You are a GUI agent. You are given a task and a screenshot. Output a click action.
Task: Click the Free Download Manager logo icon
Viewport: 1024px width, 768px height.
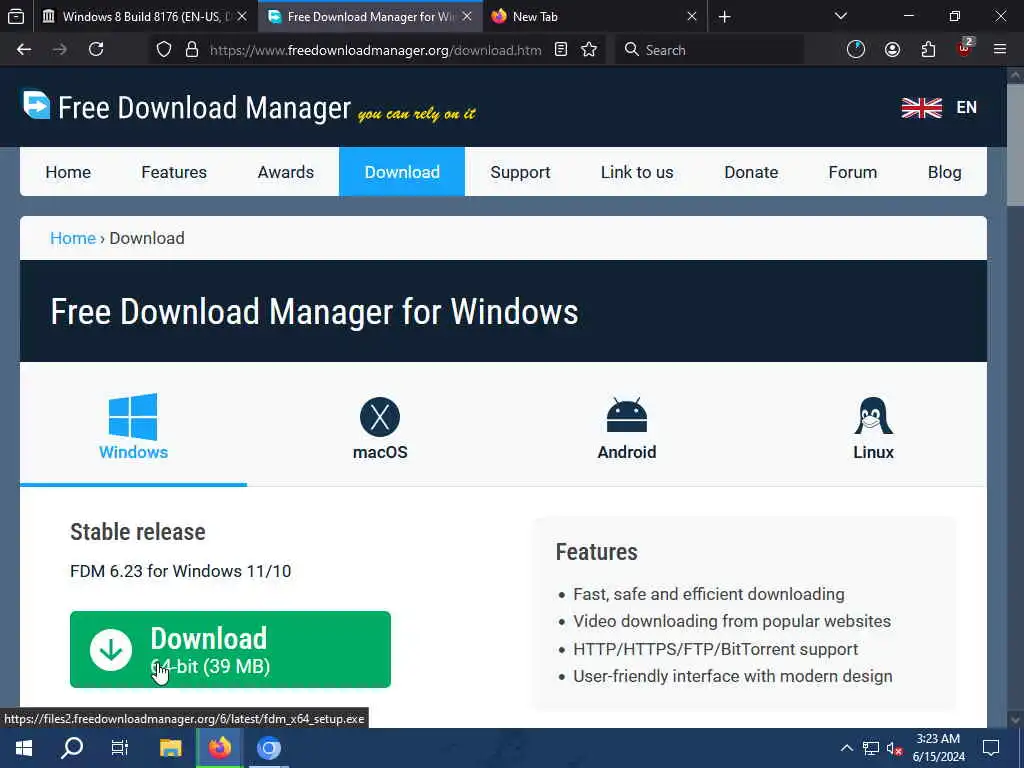[37, 105]
